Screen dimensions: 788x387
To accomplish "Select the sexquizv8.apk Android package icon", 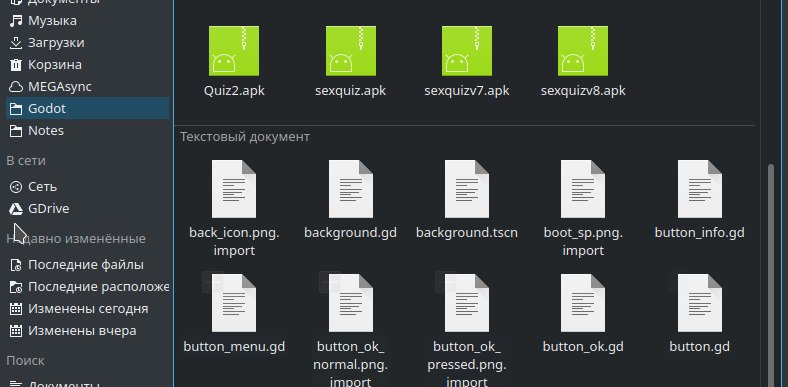I will [583, 51].
